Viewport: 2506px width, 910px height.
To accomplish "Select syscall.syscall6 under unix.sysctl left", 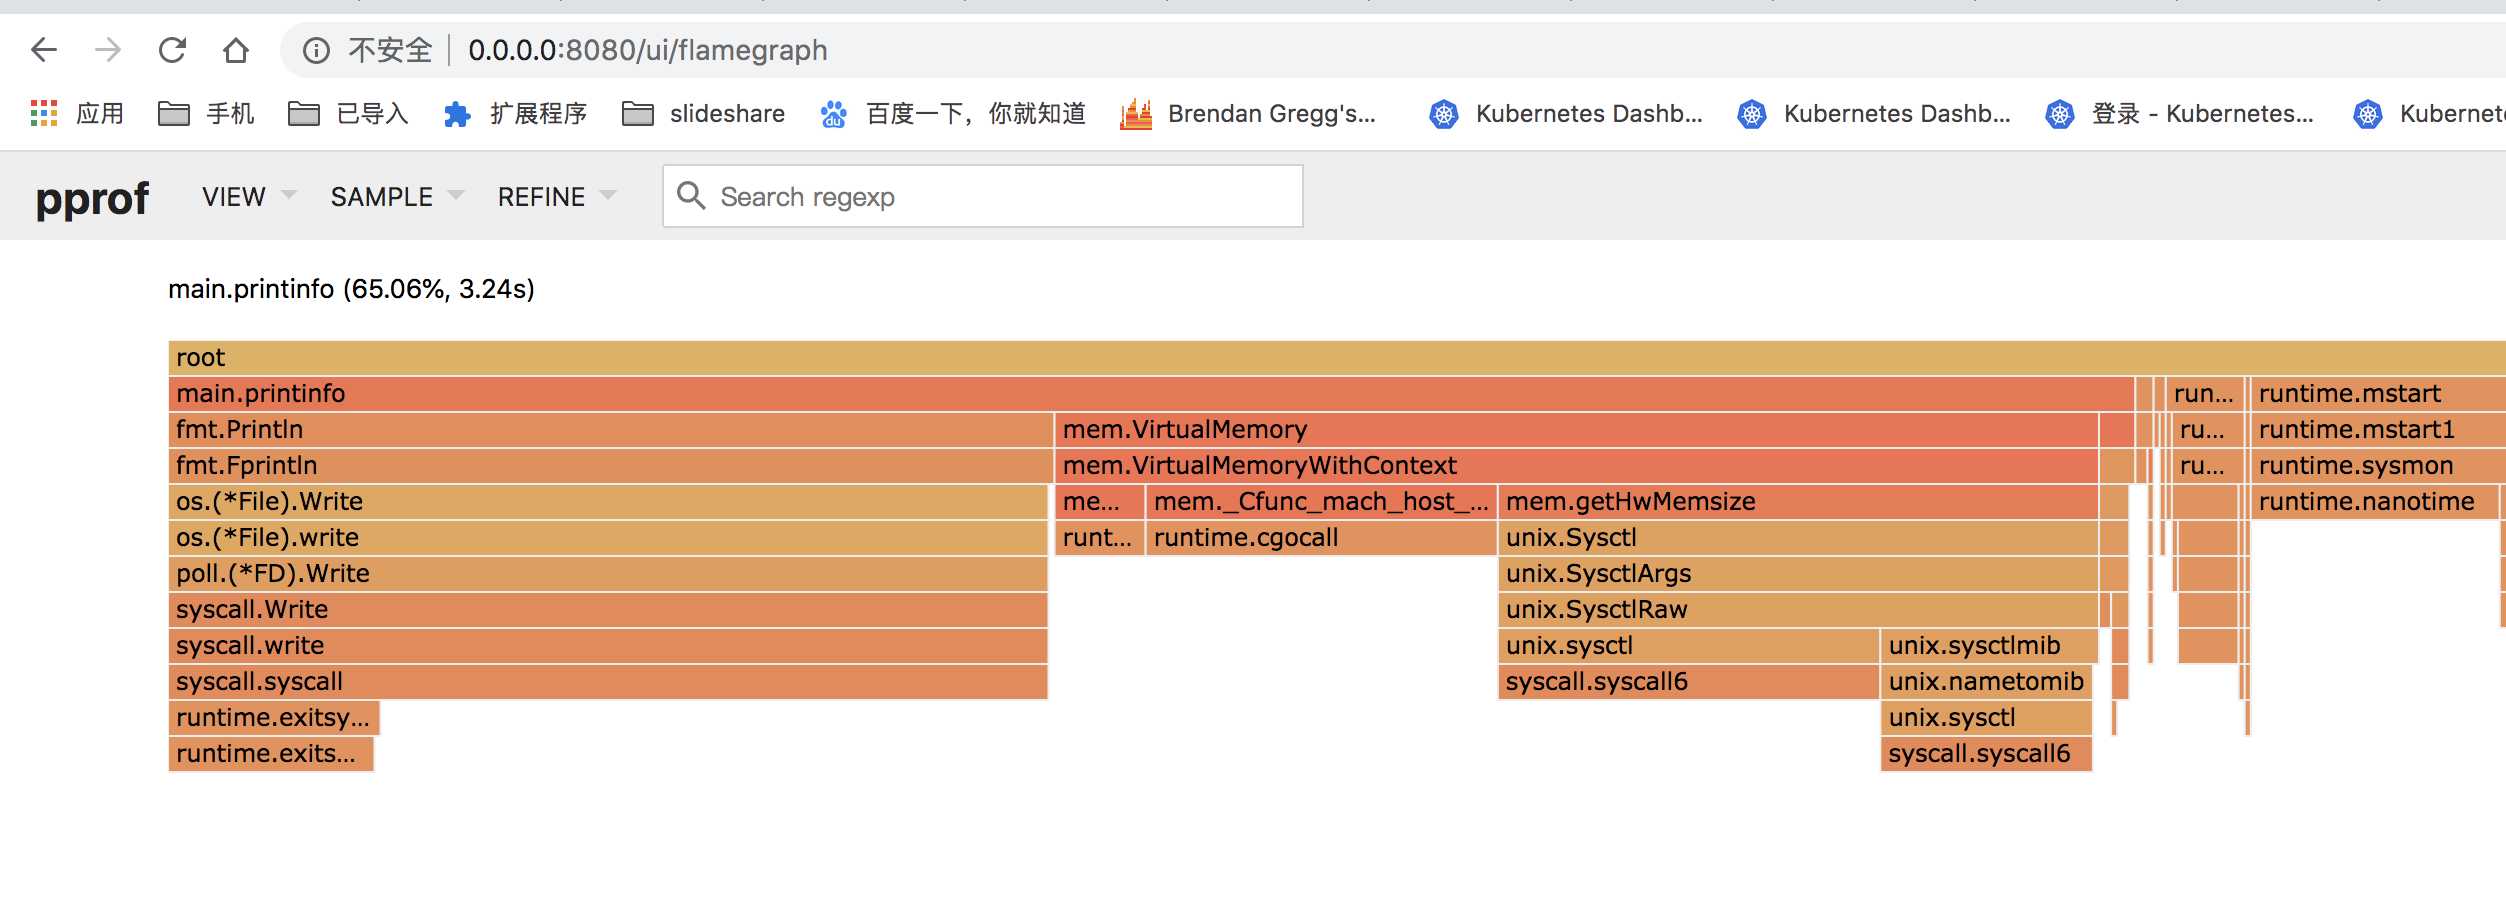I will 1689,681.
